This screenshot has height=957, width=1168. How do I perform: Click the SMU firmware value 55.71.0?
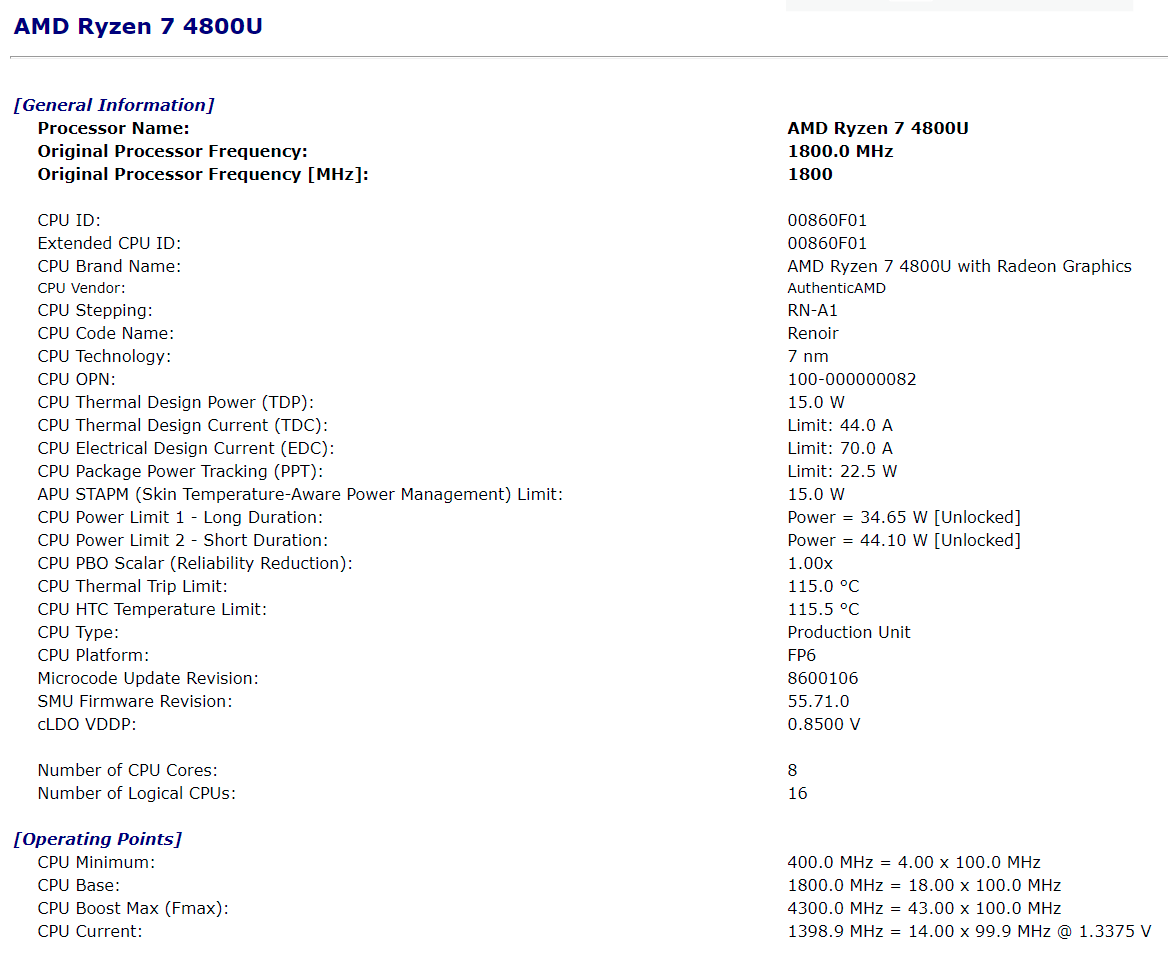[x=818, y=702]
